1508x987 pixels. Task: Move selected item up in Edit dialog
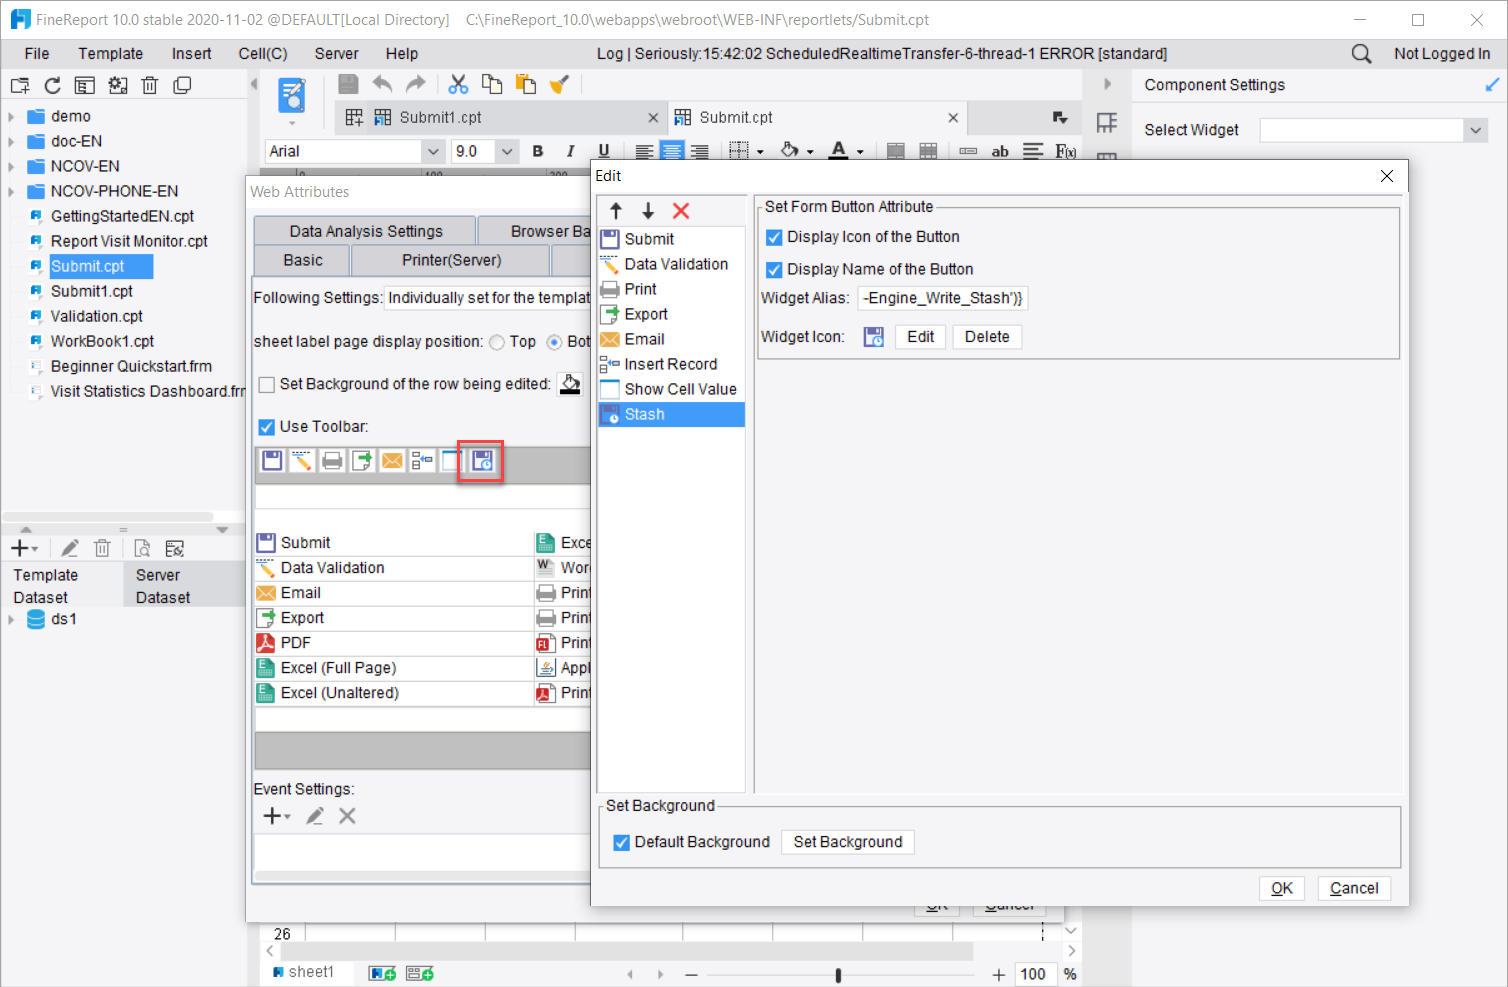pyautogui.click(x=616, y=211)
